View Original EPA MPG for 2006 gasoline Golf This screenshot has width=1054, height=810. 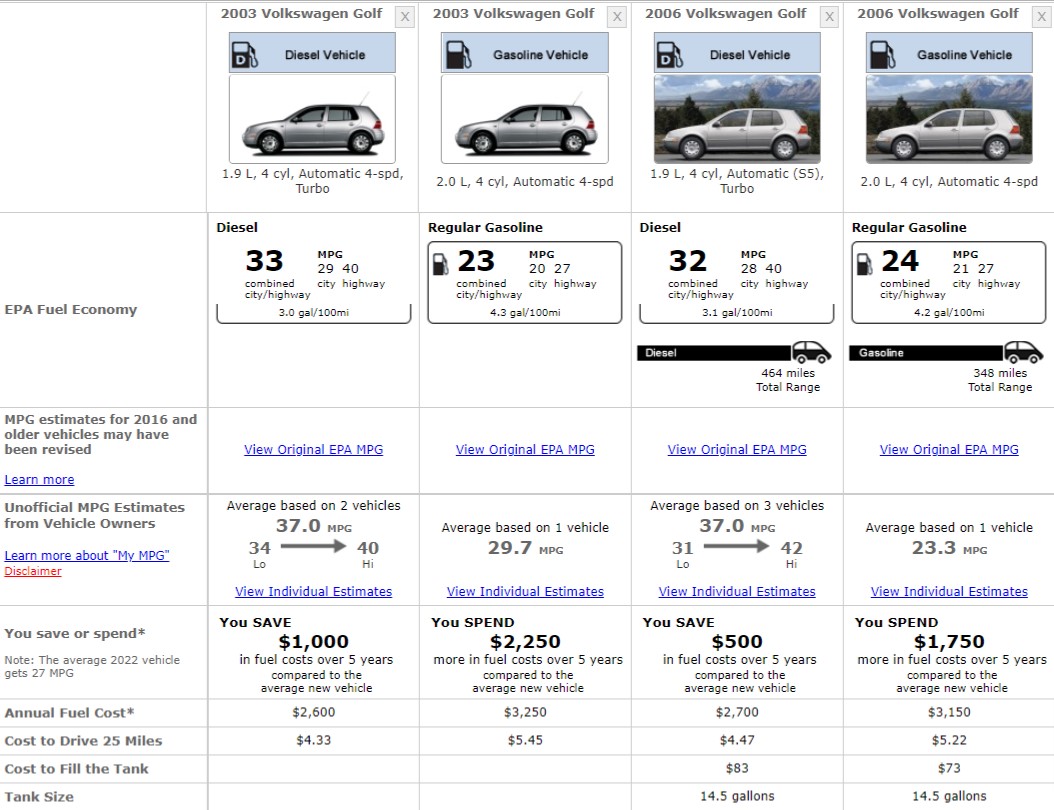click(949, 450)
